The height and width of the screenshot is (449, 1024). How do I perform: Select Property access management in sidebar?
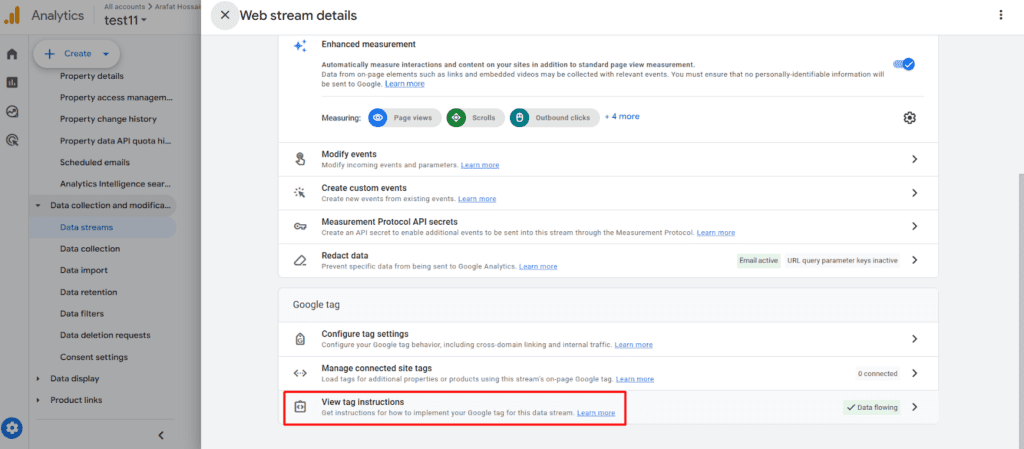(x=116, y=97)
